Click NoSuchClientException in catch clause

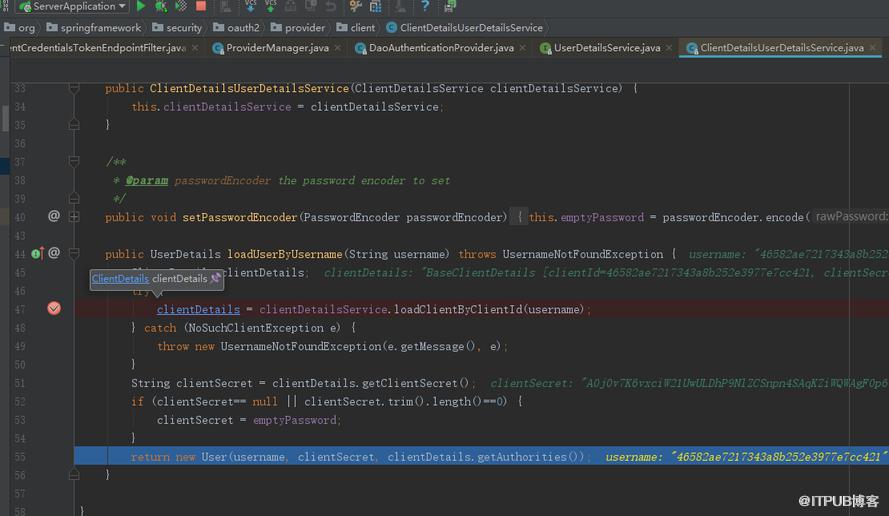pos(256,328)
